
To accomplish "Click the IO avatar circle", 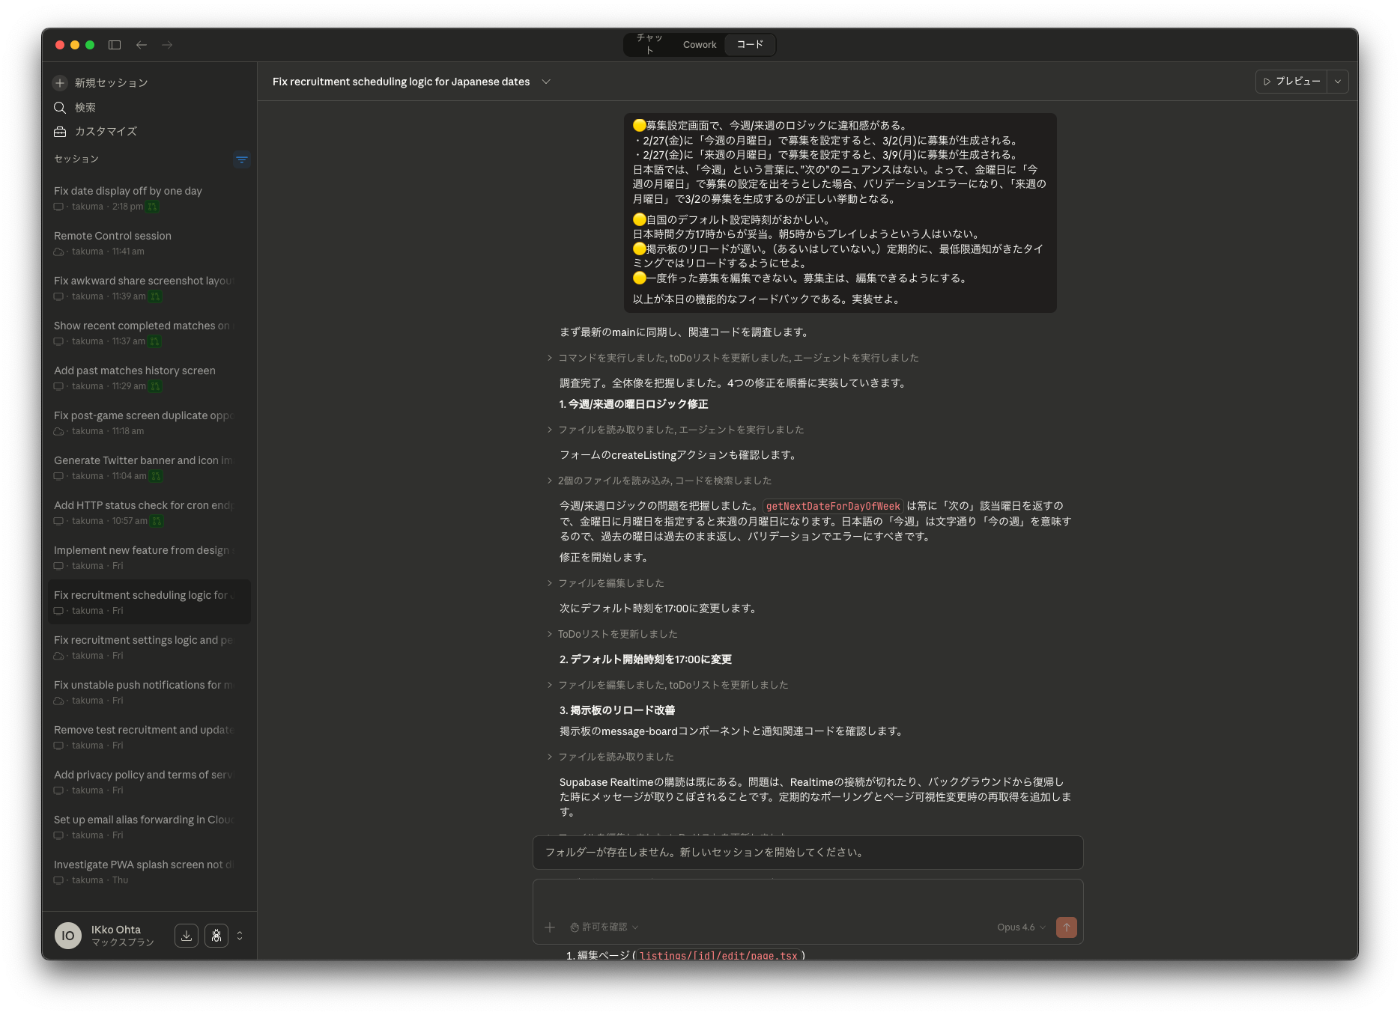I will (x=68, y=936).
